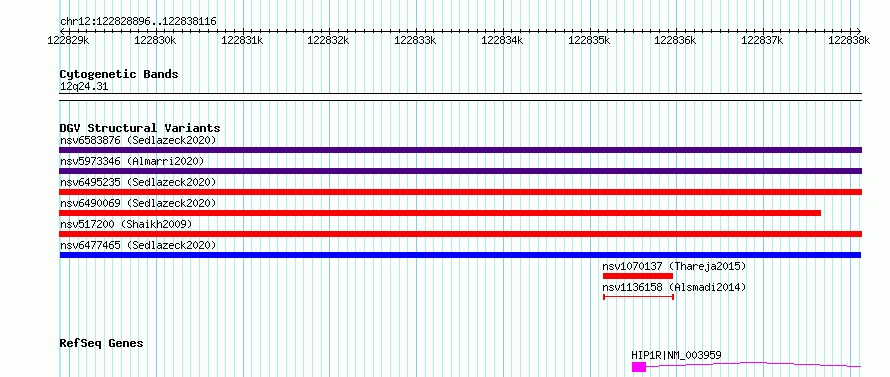Click the 122835k ruler label
The width and height of the screenshot is (890, 377).
(589, 40)
